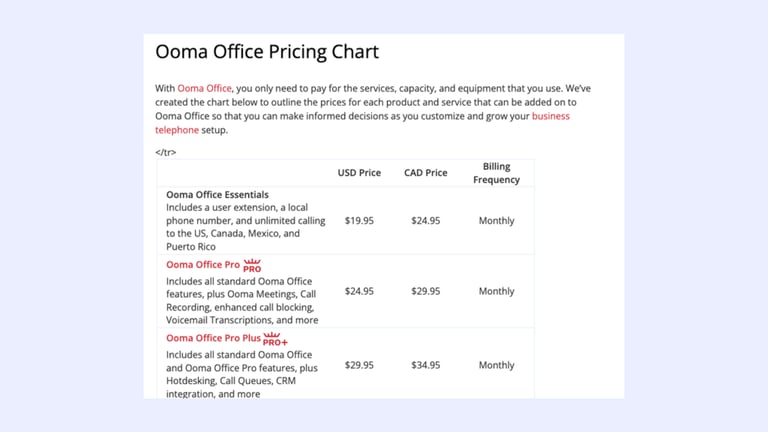Select the USD Price column header
The image size is (768, 432).
click(359, 172)
